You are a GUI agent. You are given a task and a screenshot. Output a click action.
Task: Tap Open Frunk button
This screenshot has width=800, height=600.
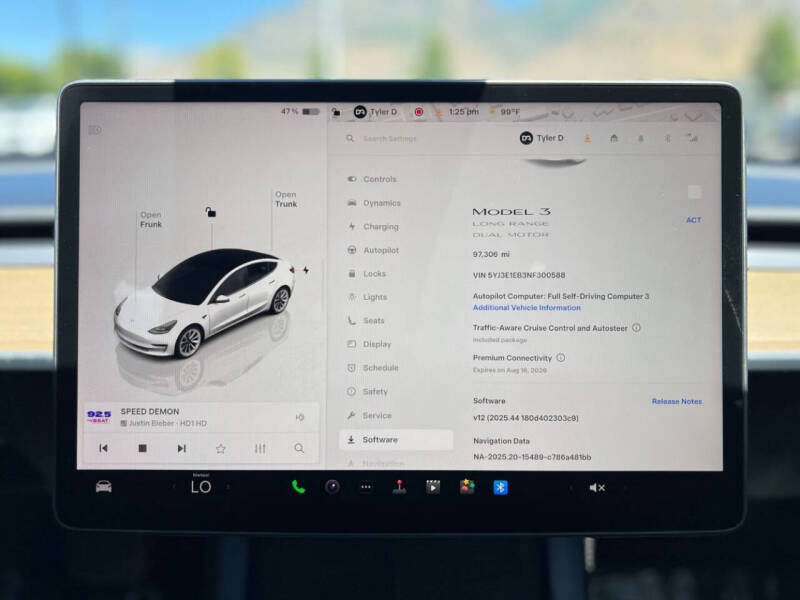tap(151, 219)
